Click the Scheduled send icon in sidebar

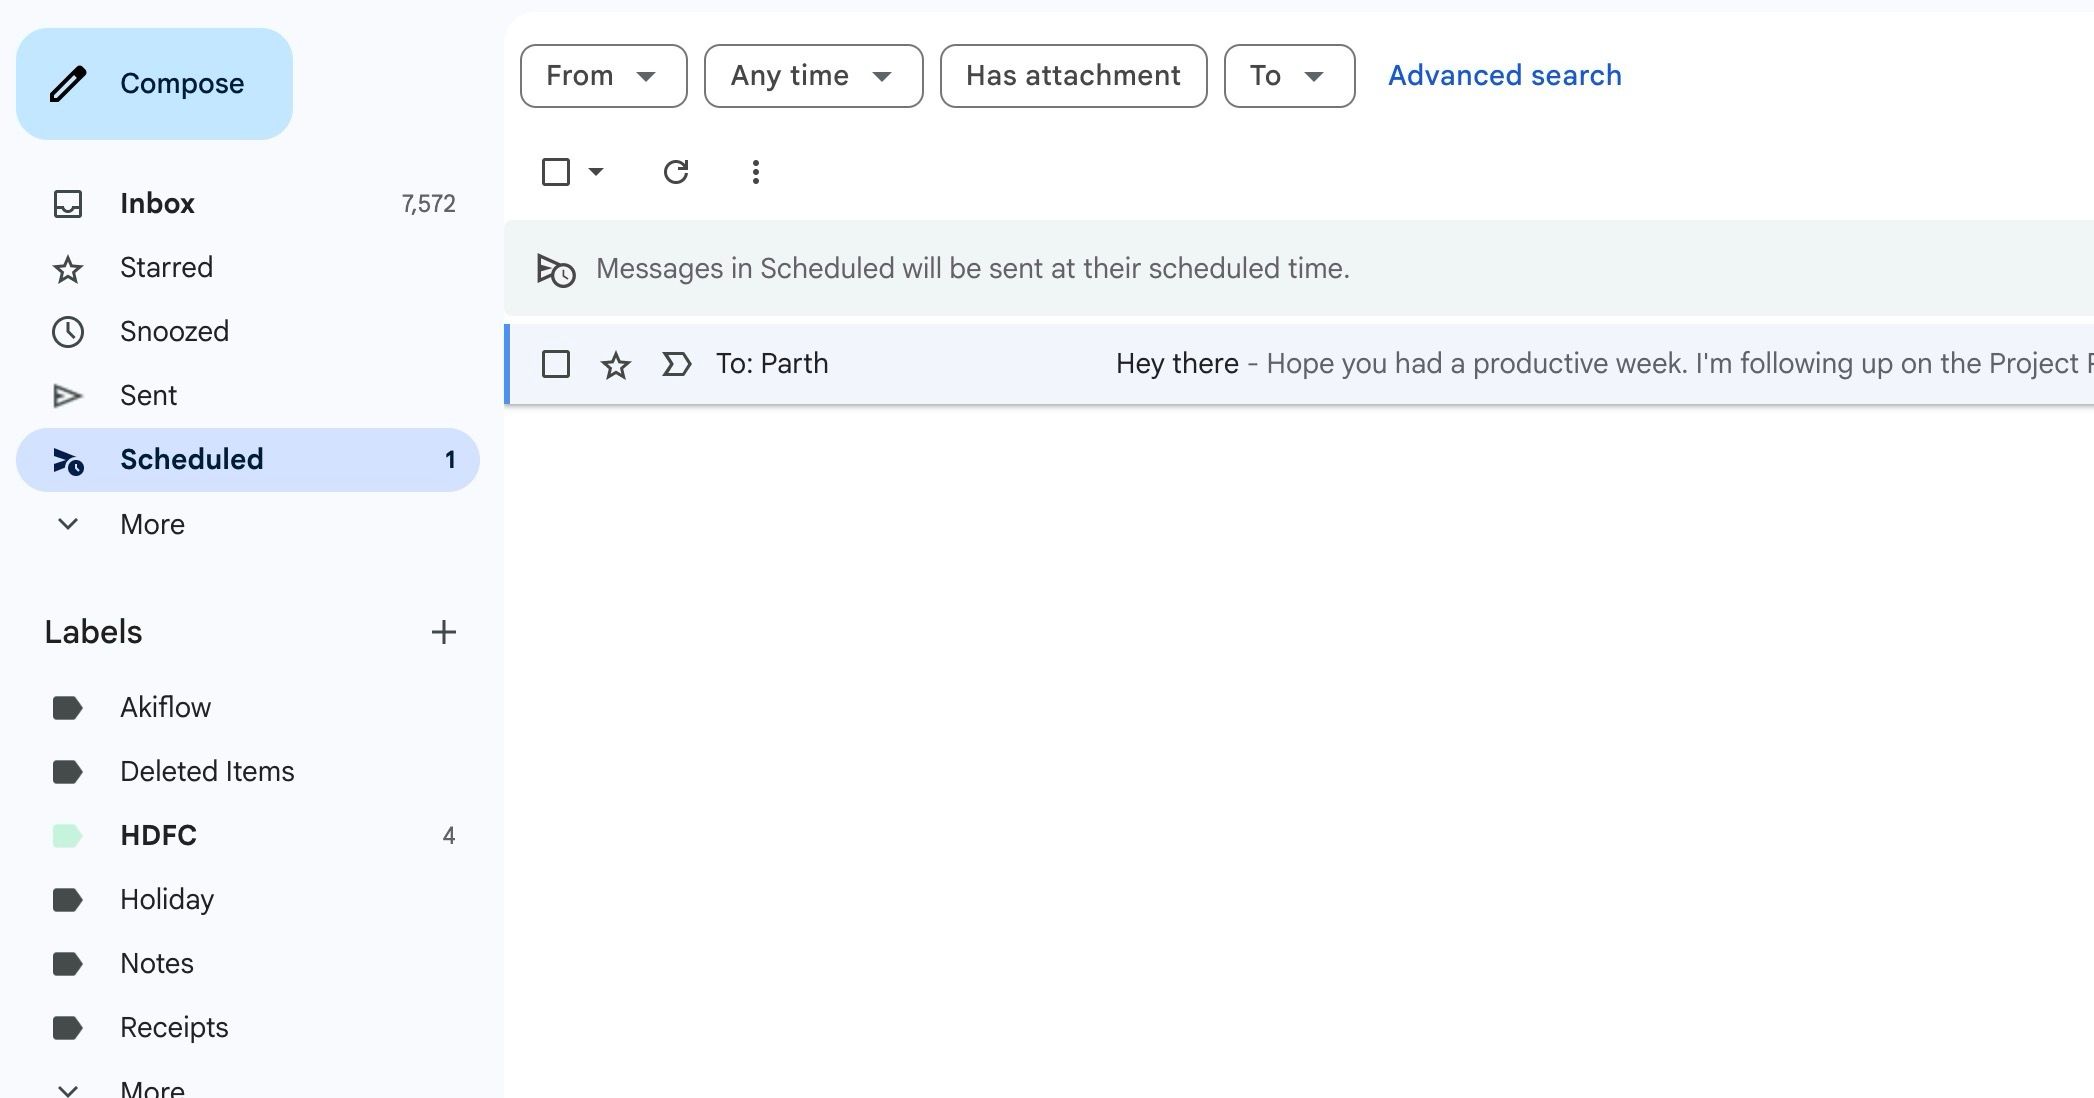click(x=68, y=461)
